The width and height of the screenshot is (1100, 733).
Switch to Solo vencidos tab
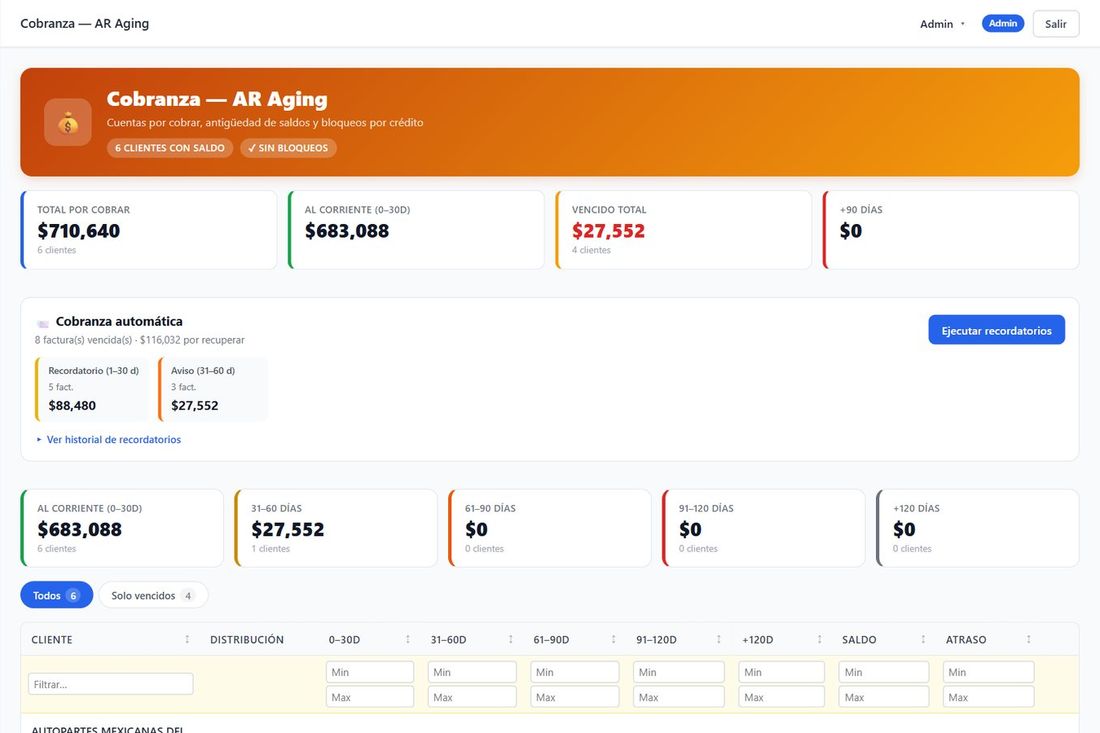pos(153,595)
